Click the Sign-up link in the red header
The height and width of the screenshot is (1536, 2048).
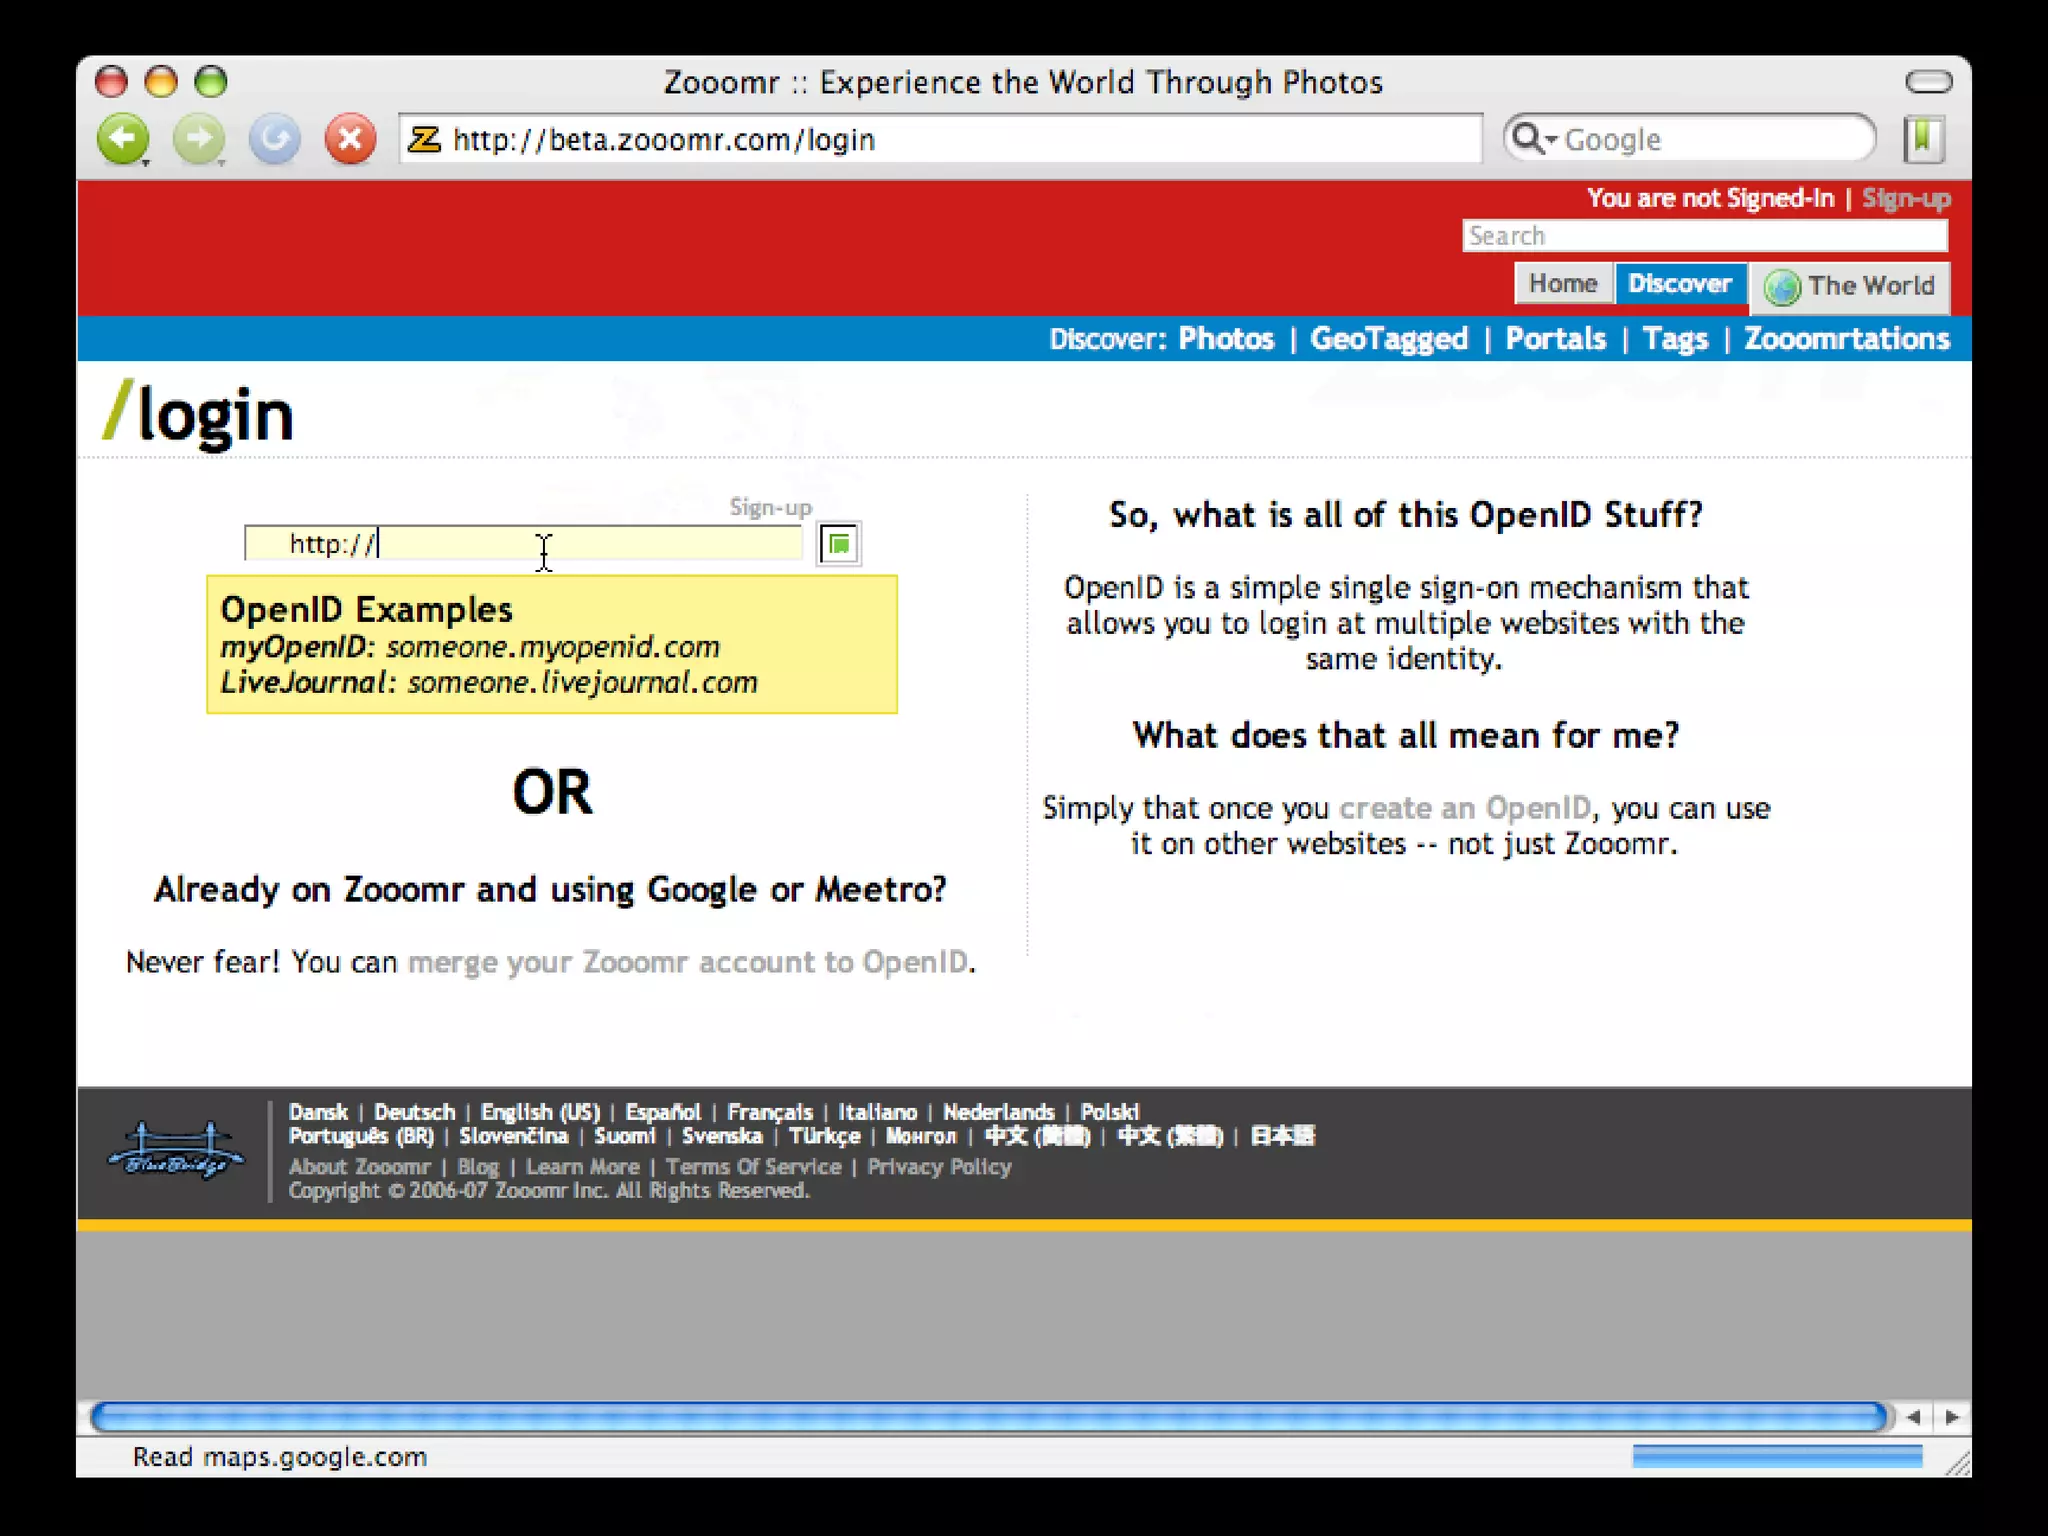(x=1906, y=198)
